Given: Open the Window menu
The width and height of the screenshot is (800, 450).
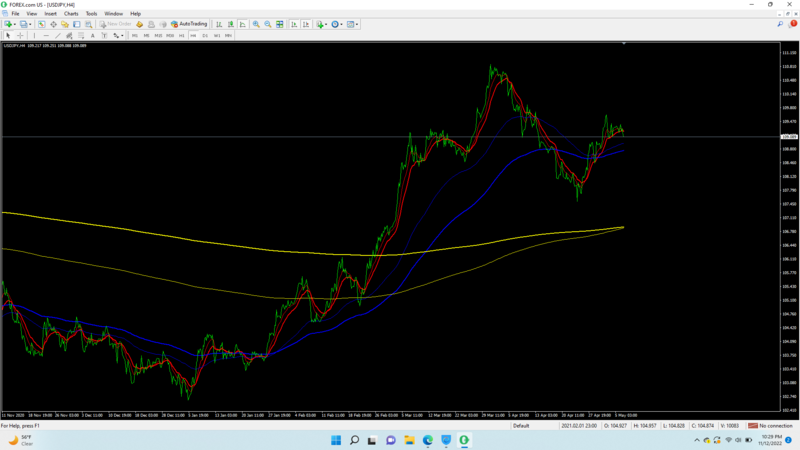Looking at the screenshot, I should coord(113,14).
